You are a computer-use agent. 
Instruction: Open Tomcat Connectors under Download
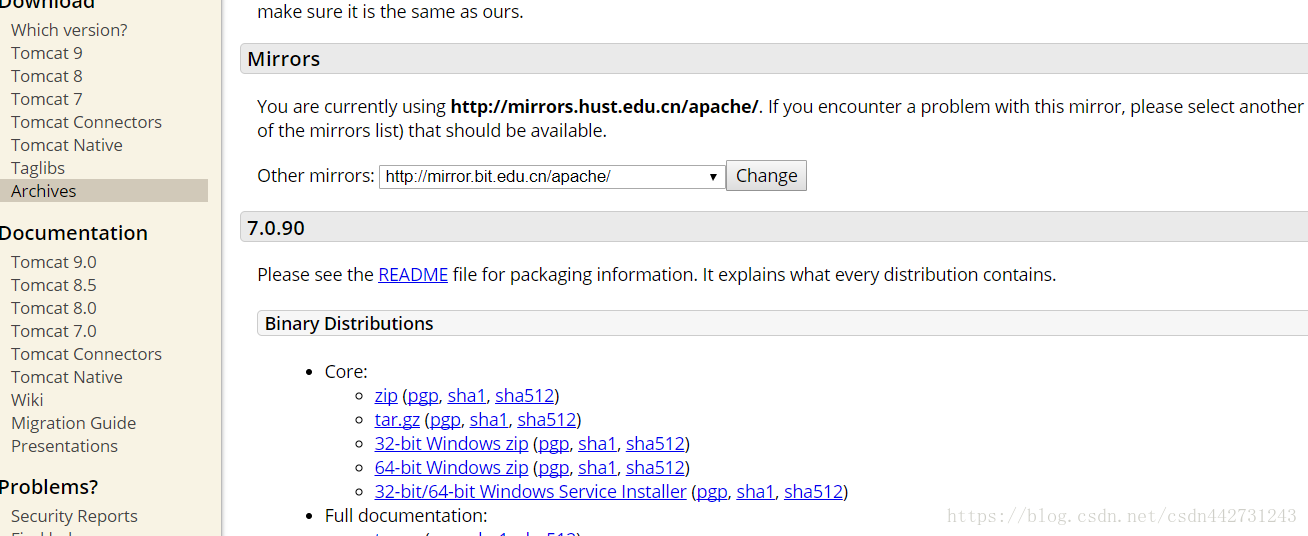(x=86, y=122)
